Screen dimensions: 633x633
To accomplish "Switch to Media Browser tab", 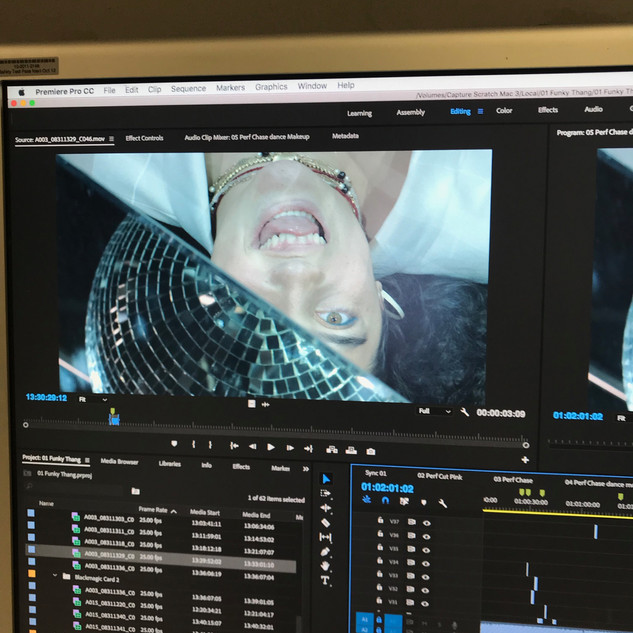I will 119,461.
